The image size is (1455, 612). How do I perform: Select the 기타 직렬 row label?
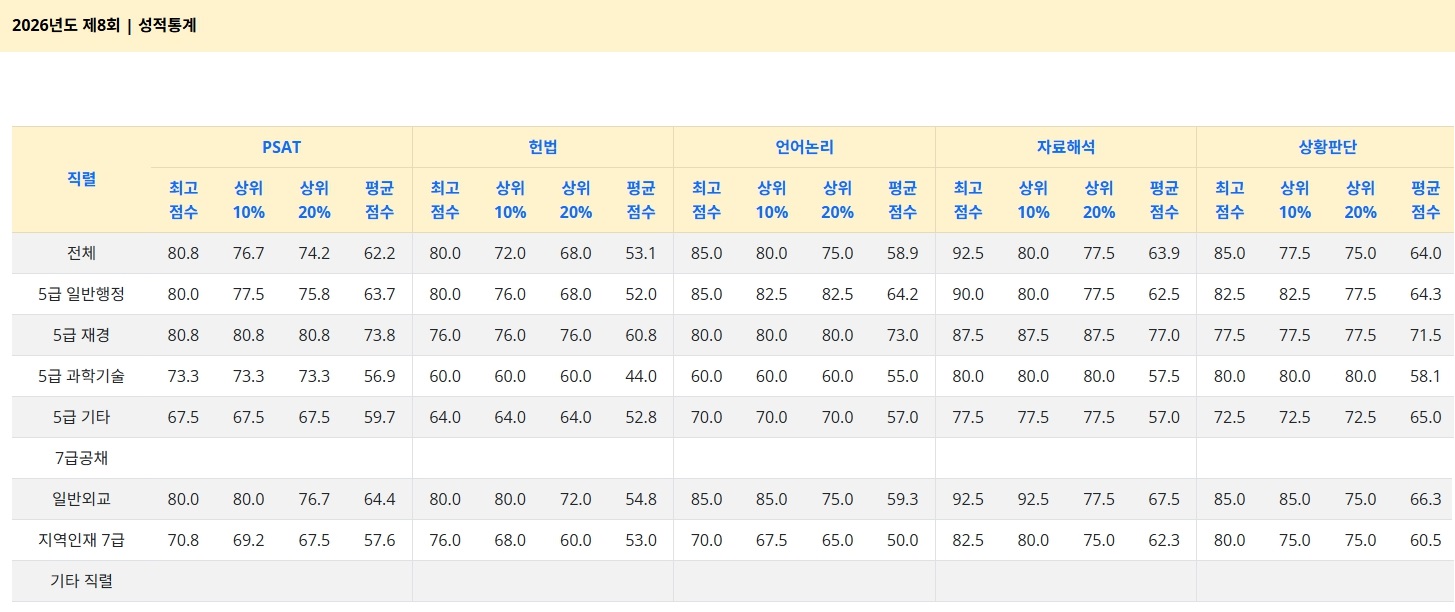(x=81, y=581)
